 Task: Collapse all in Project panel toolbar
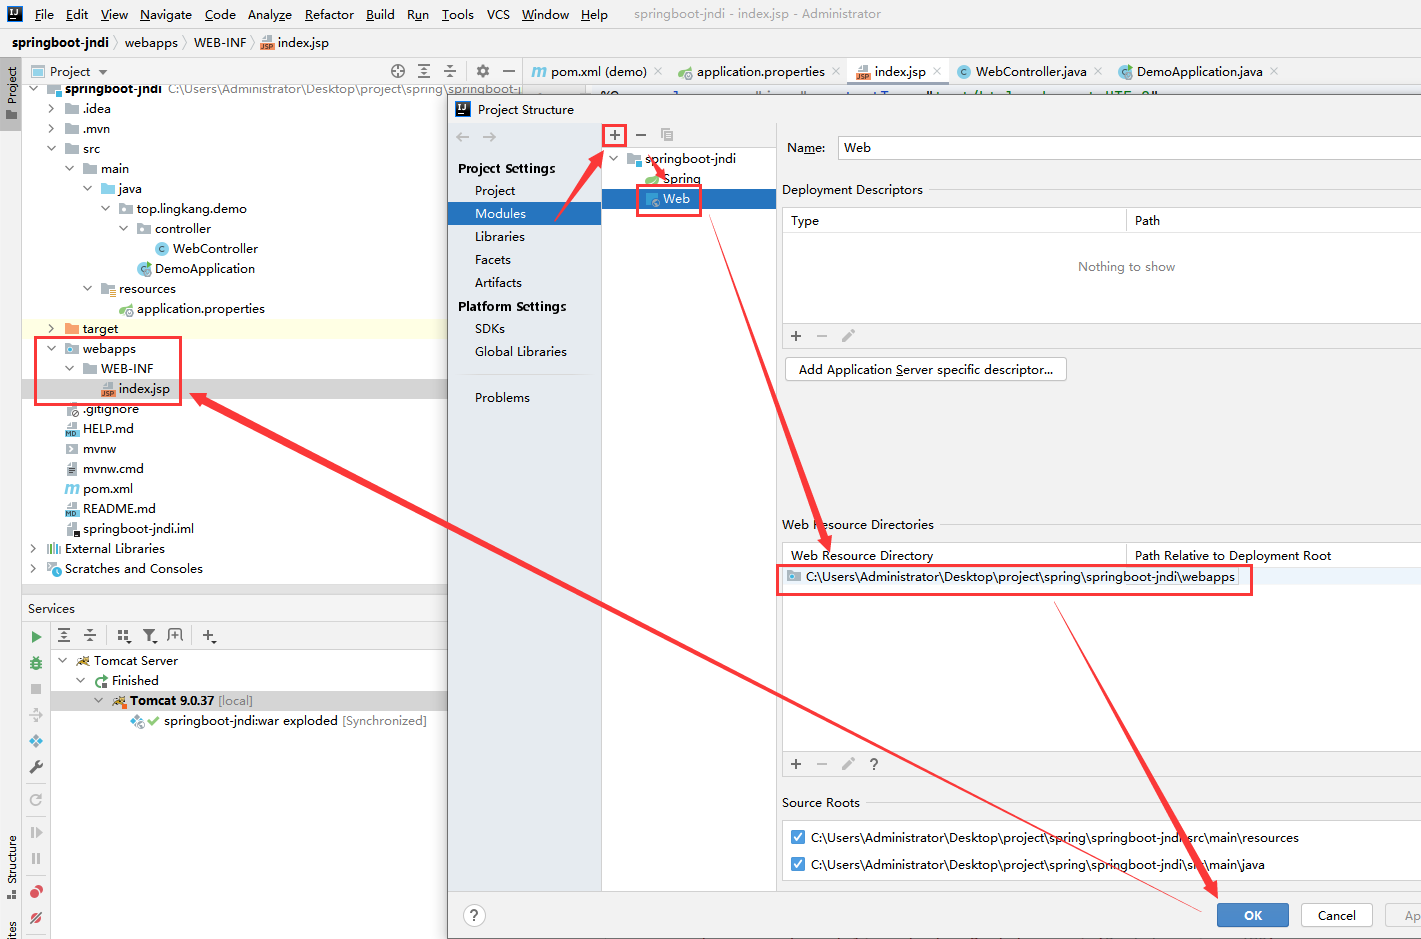coord(450,71)
